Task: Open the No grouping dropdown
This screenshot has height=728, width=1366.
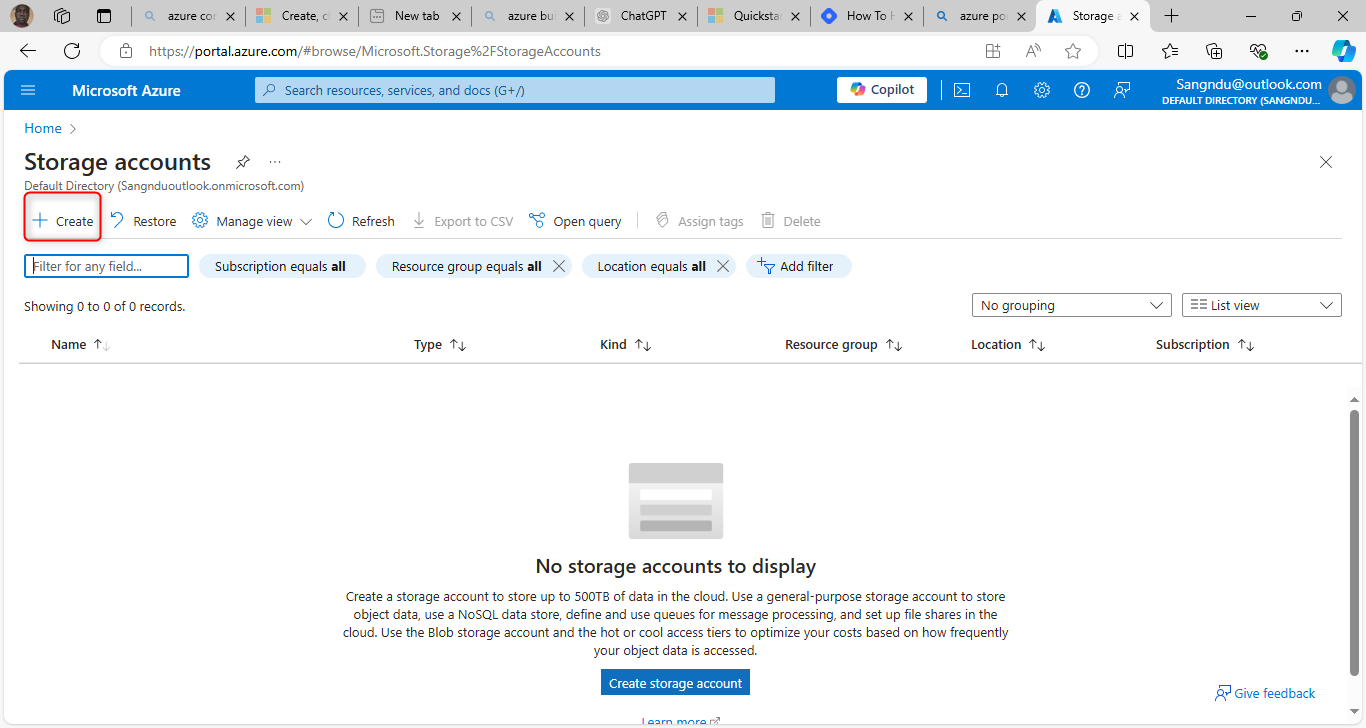Action: pyautogui.click(x=1072, y=305)
